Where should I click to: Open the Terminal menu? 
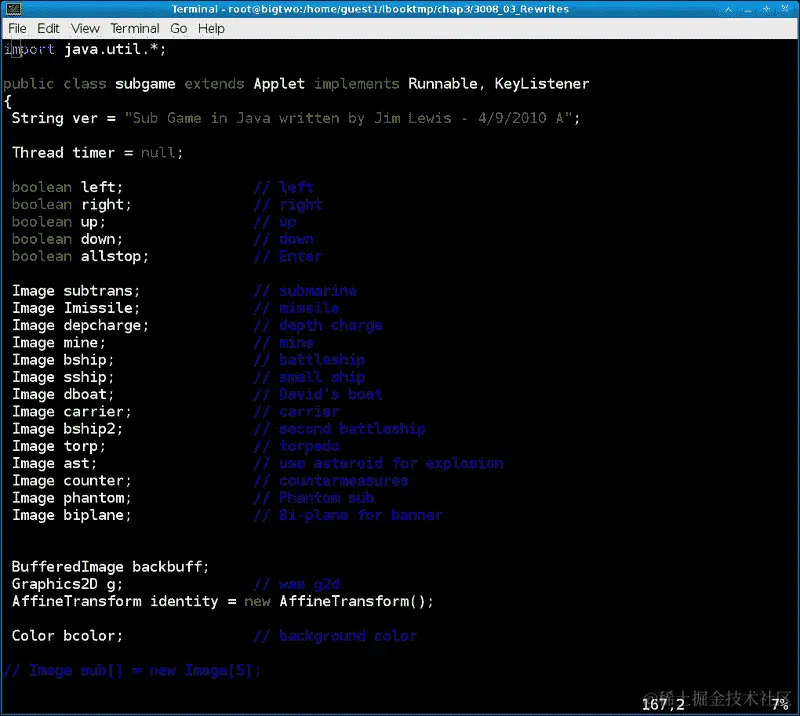[135, 29]
